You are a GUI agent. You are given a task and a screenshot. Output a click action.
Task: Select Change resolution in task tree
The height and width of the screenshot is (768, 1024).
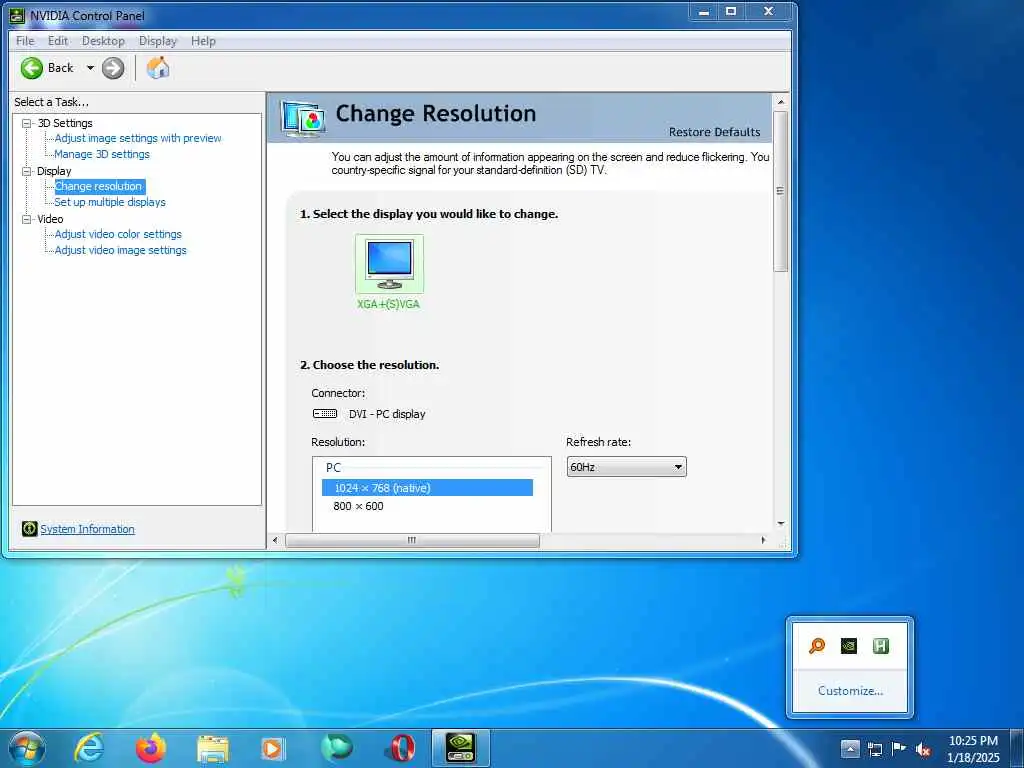pyautogui.click(x=99, y=186)
